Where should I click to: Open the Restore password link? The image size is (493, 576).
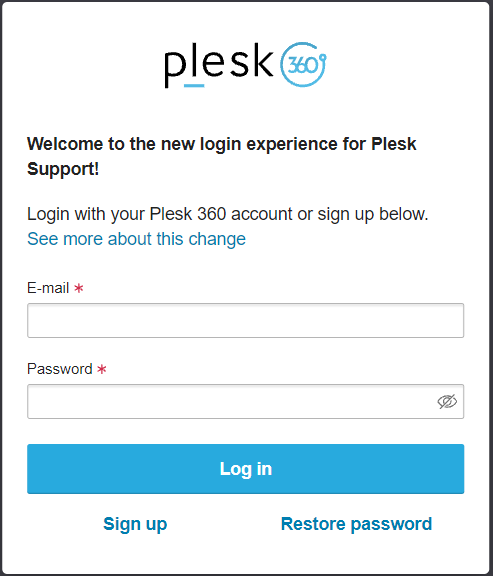356,524
